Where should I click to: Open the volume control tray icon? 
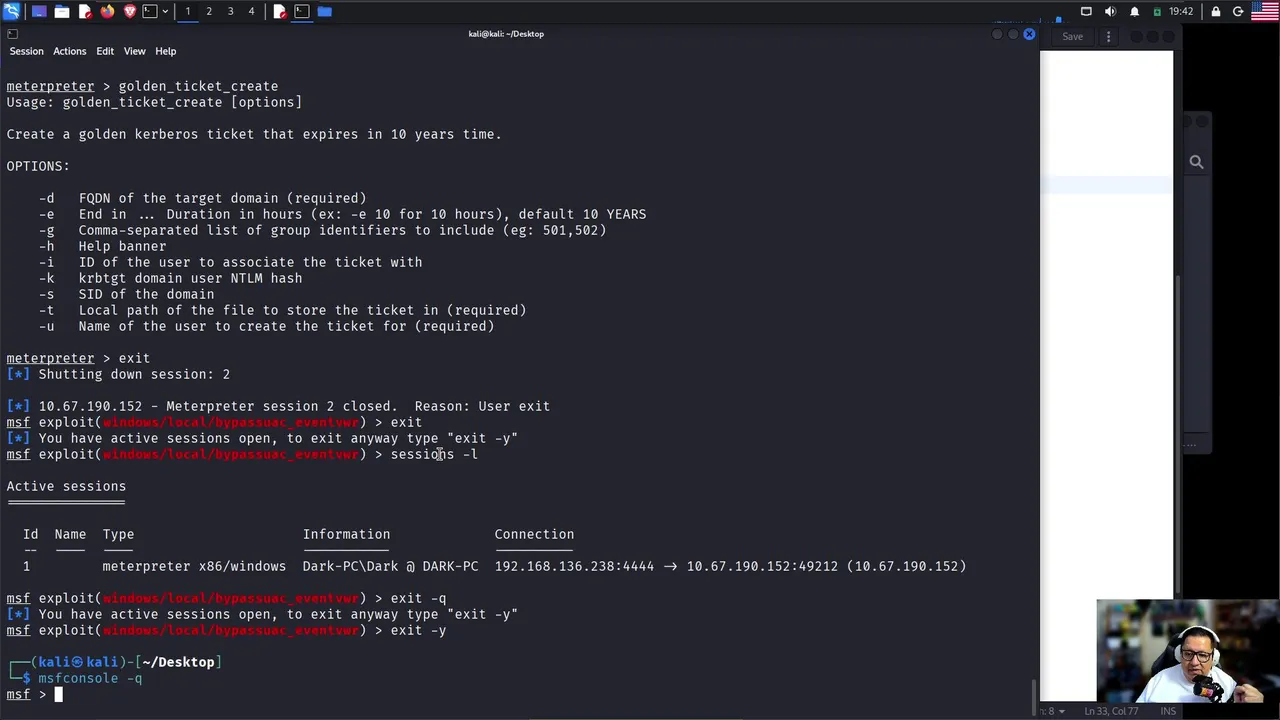click(1110, 11)
